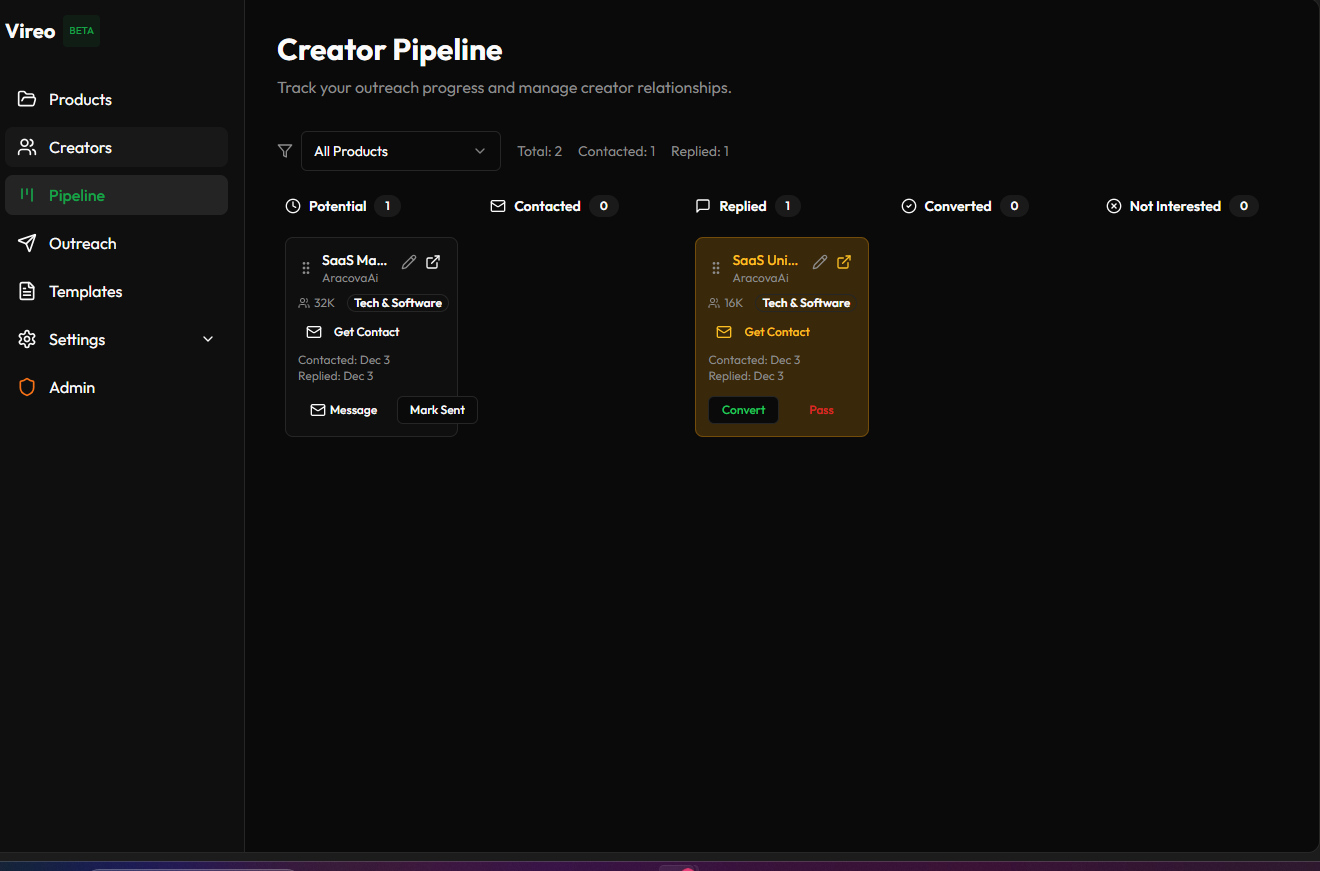
Task: Click the Settings gear icon
Action: 27,339
